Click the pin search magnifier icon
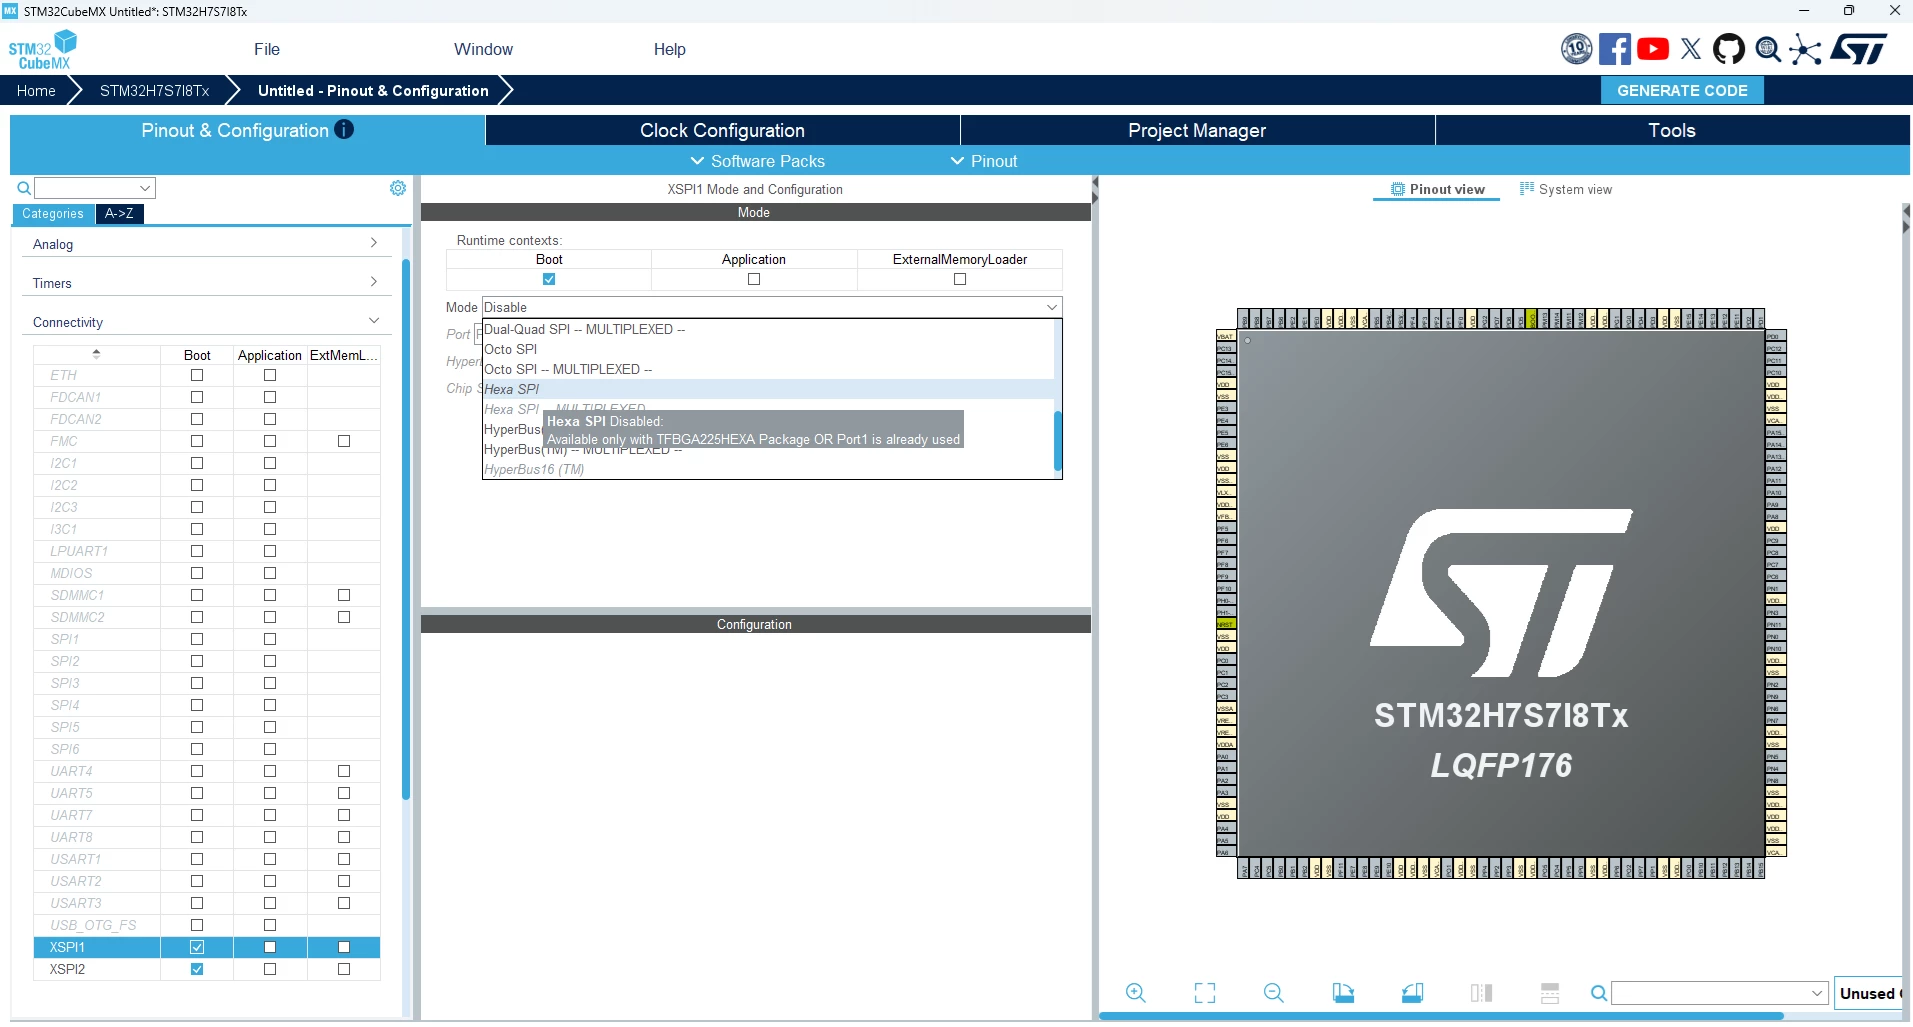 (x=1599, y=993)
